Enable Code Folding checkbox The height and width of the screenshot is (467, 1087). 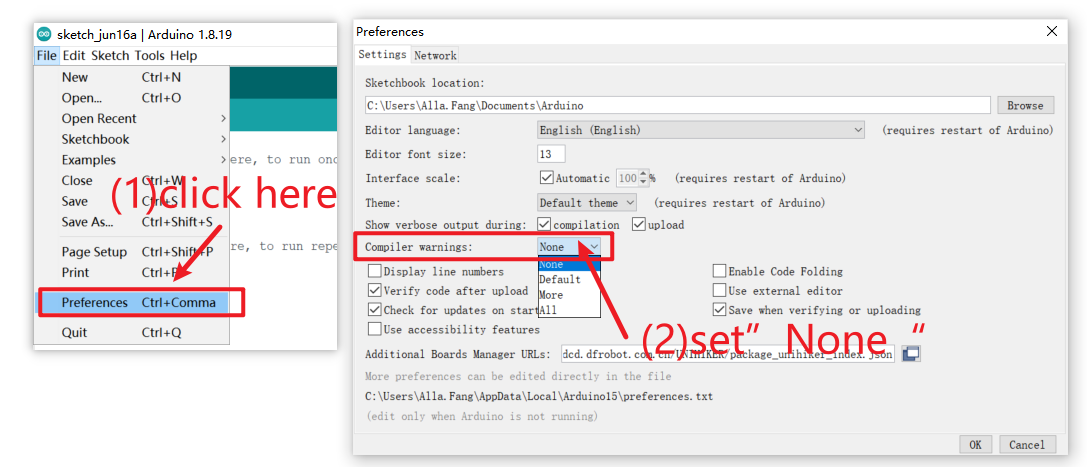719,272
